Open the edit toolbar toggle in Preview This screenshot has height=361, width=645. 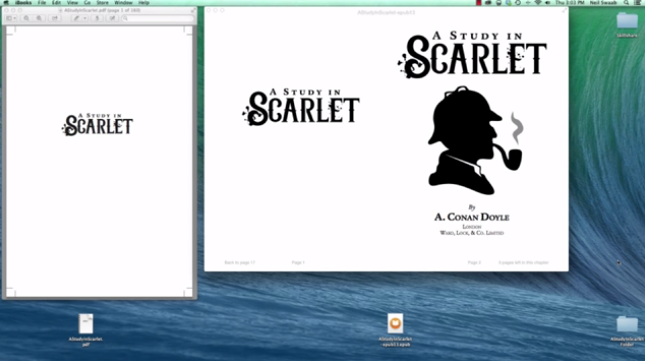click(x=112, y=18)
